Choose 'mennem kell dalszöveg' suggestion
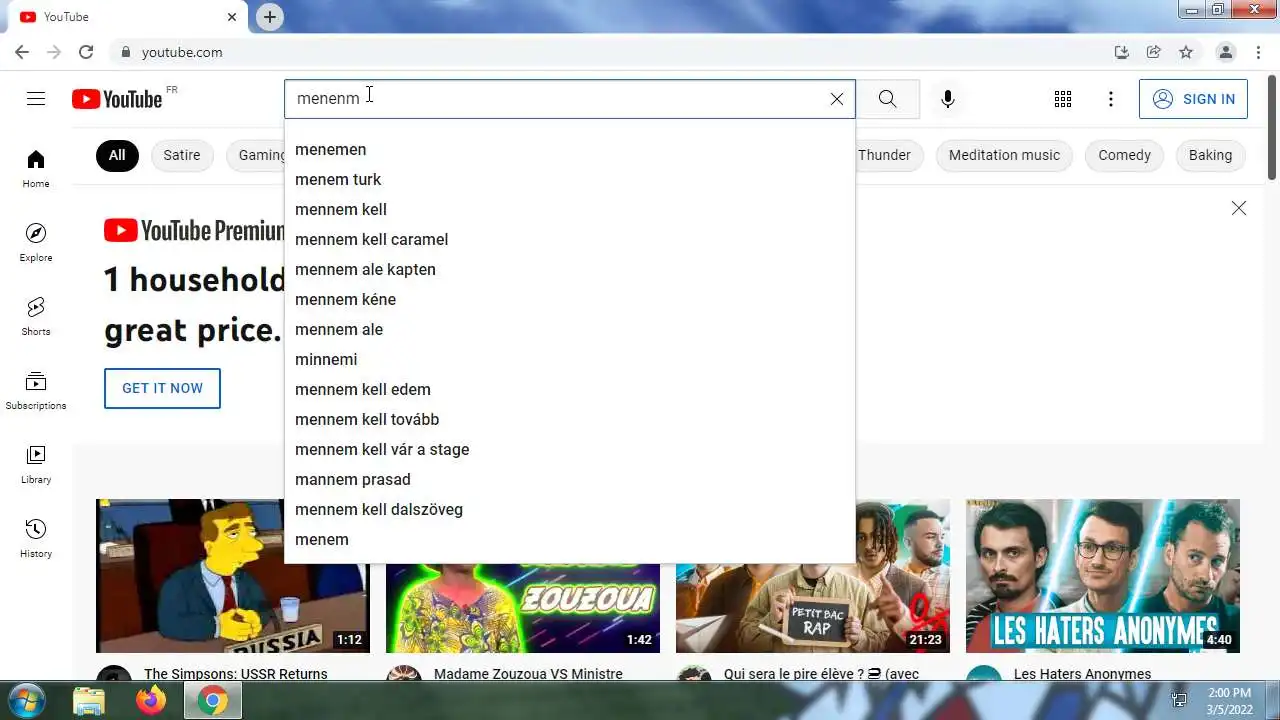 point(570,509)
